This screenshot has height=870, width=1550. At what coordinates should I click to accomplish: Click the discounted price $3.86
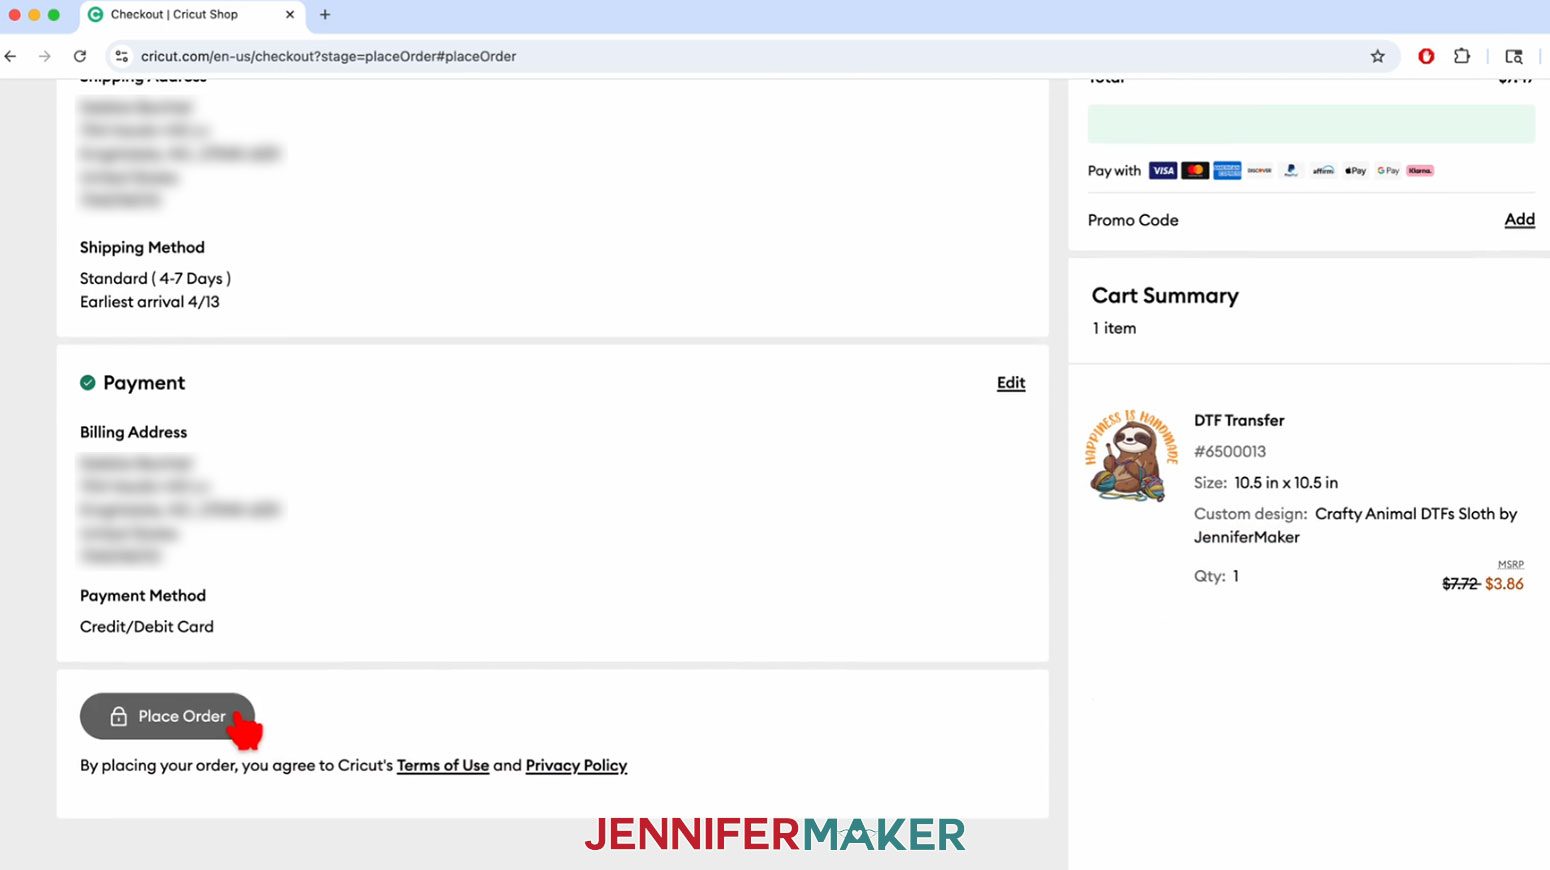coord(1504,584)
